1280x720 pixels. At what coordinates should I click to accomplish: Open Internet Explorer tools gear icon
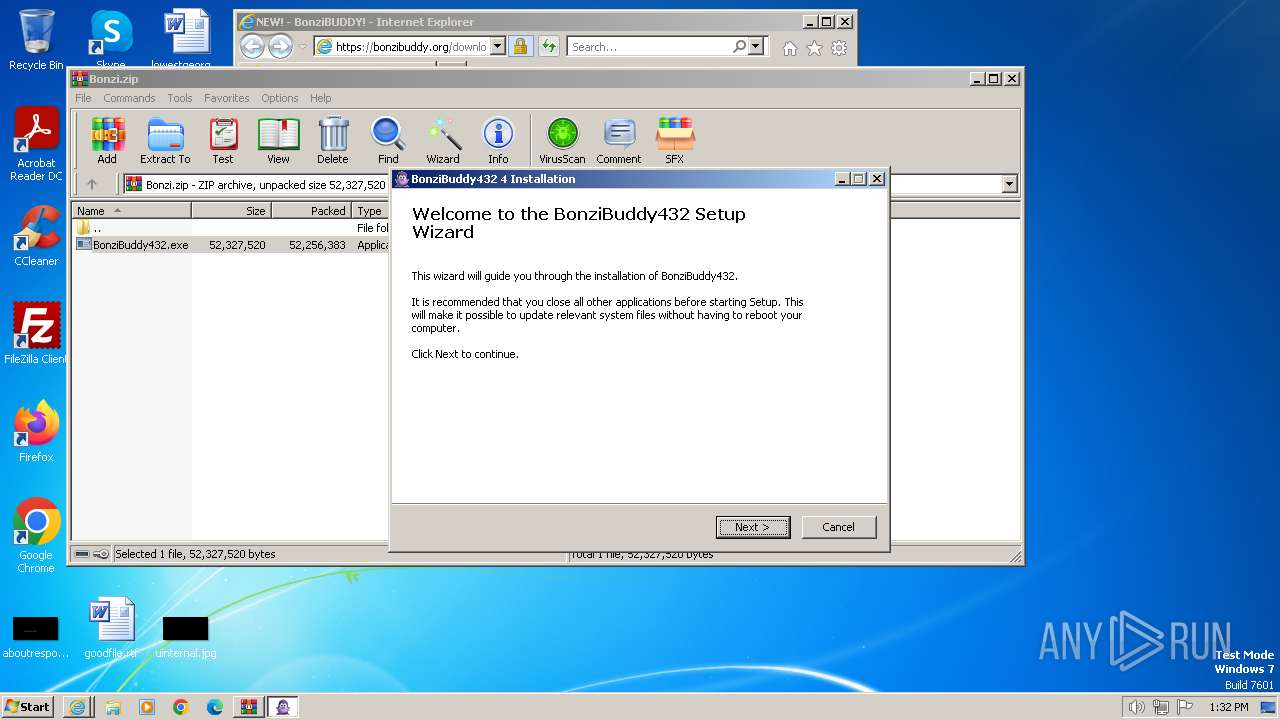[x=839, y=48]
